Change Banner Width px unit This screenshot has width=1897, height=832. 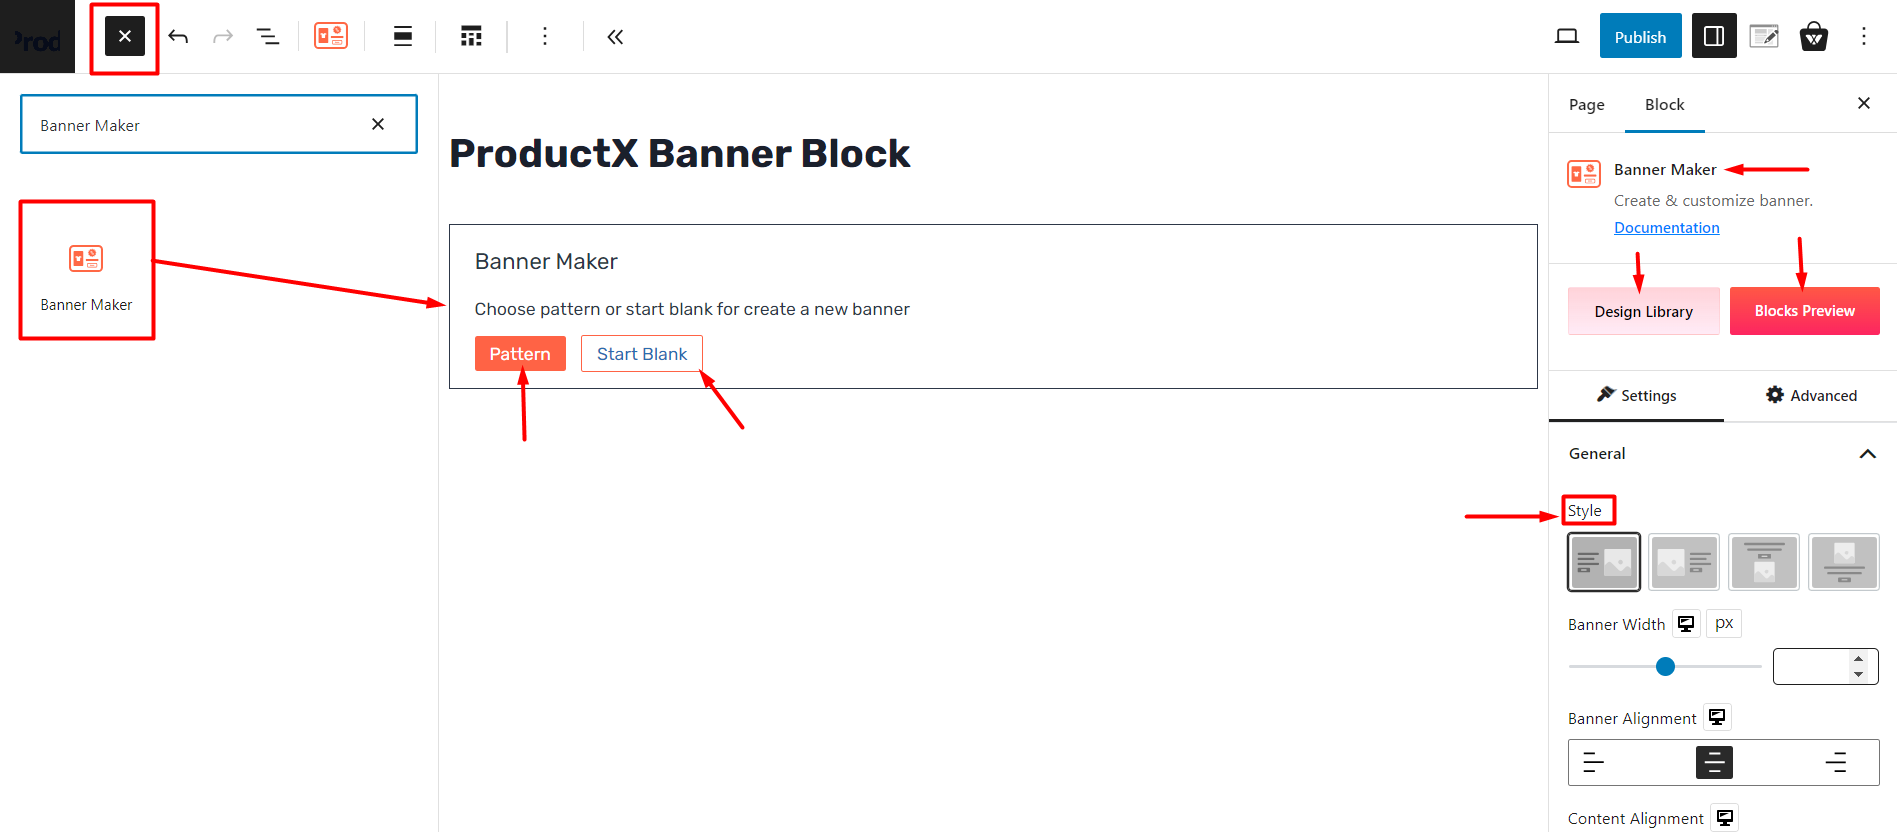point(1724,623)
